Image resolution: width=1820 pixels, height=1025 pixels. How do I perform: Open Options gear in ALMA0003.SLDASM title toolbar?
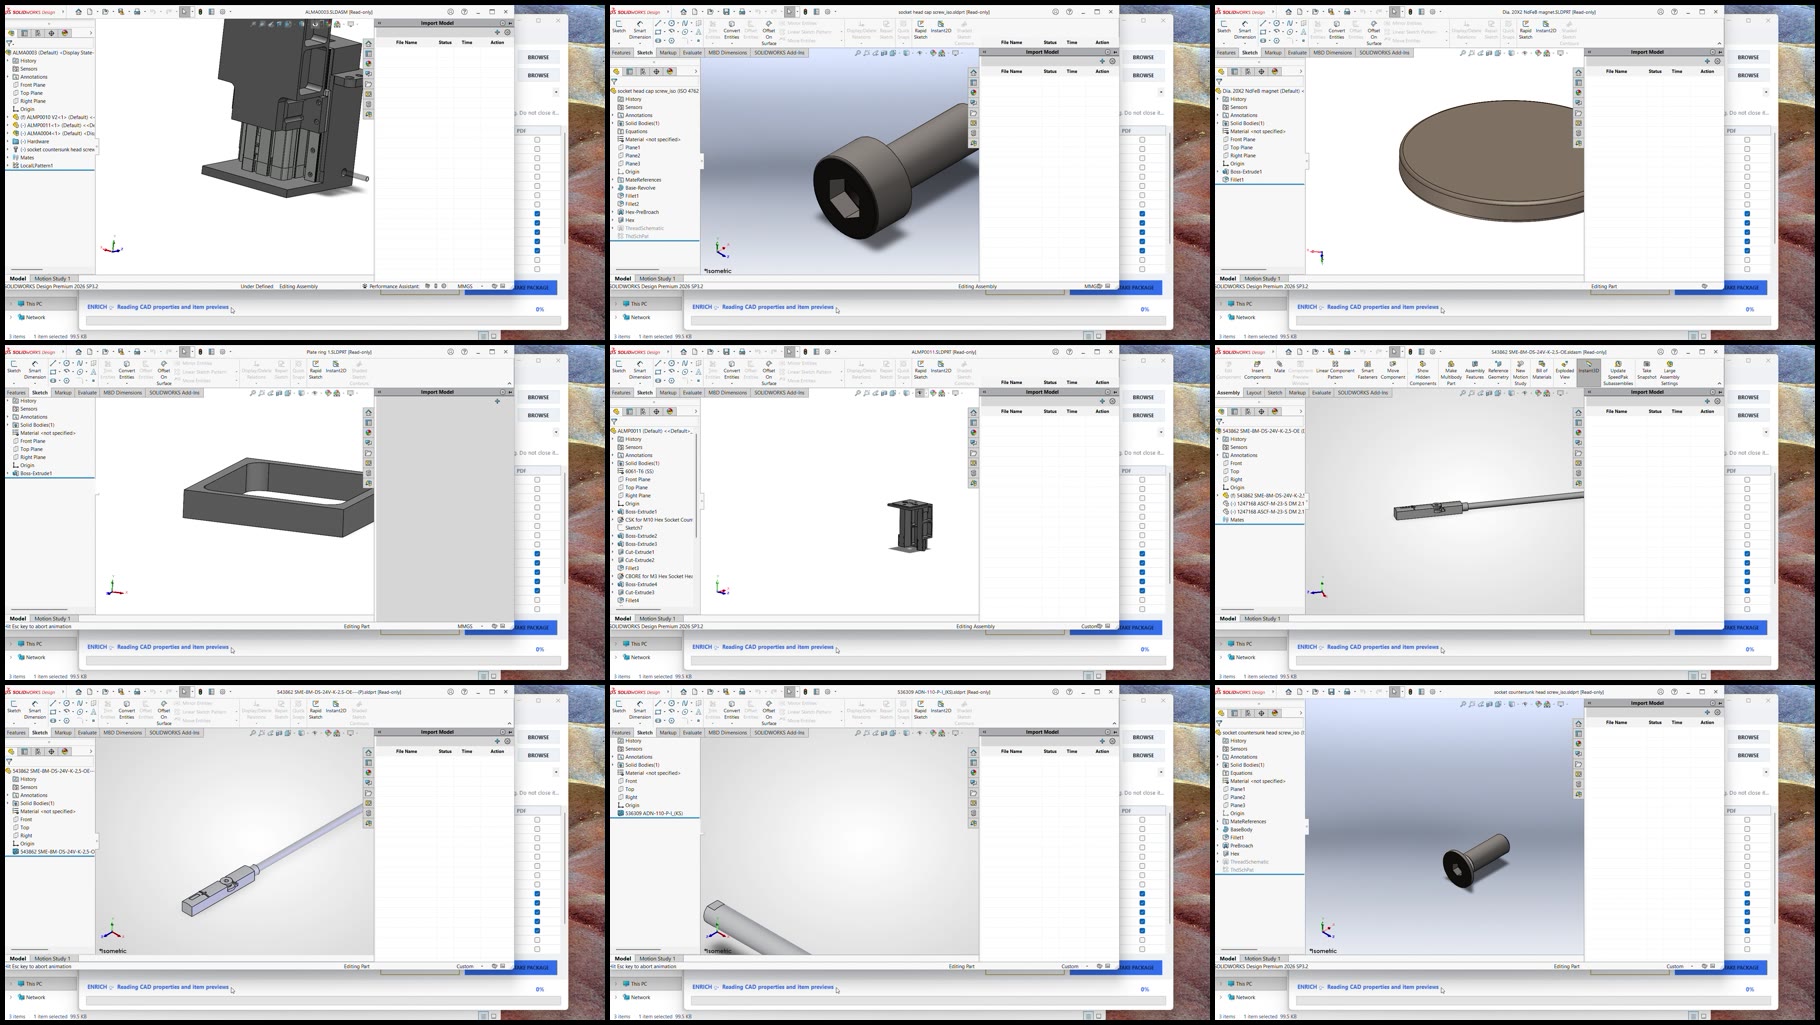point(223,12)
